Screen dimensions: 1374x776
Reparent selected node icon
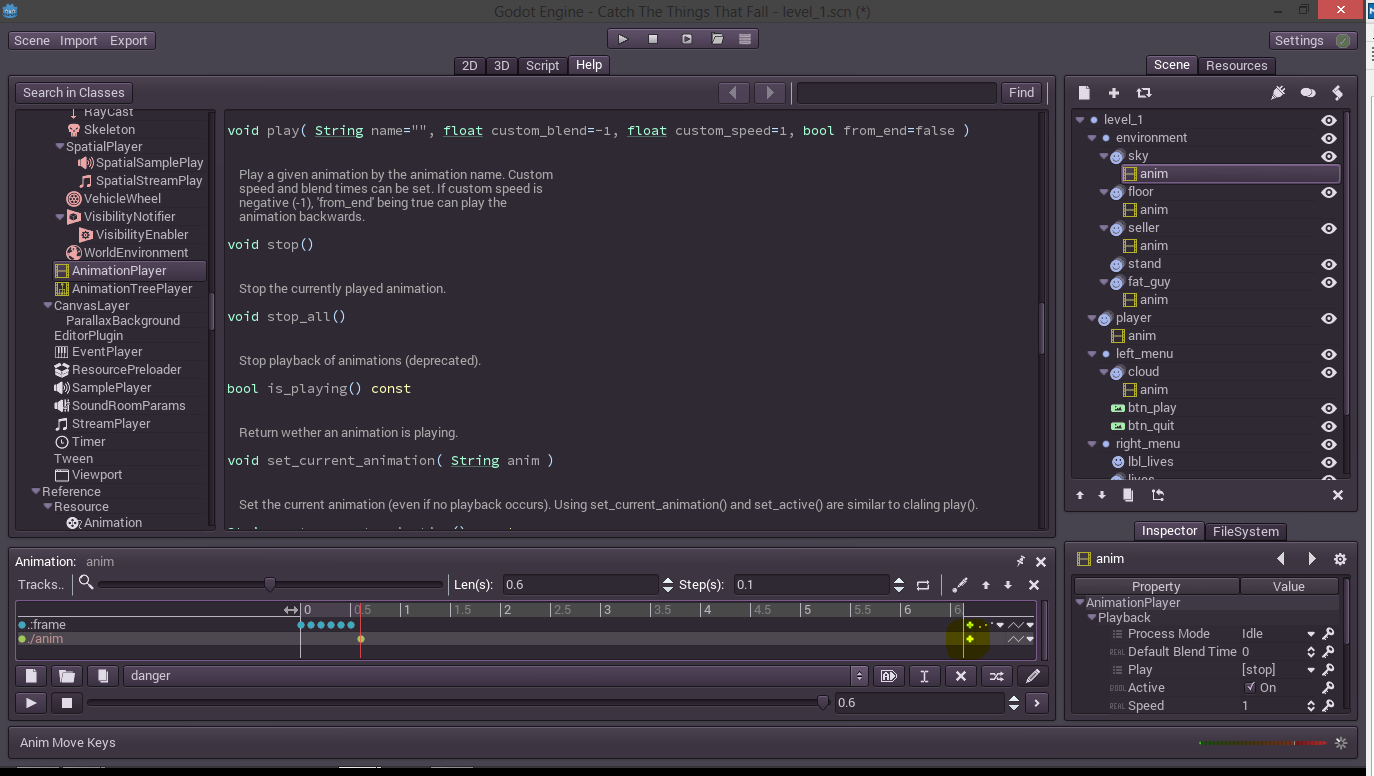tap(1158, 495)
